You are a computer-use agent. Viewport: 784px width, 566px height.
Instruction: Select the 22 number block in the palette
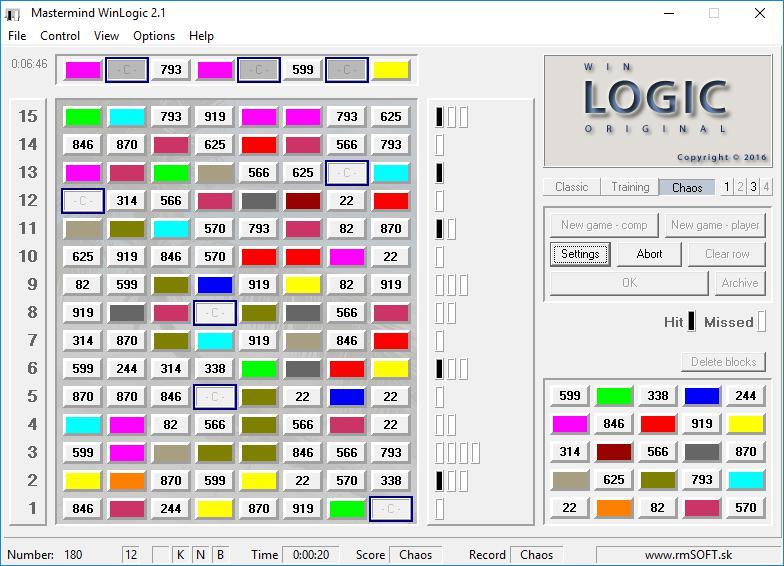point(570,508)
